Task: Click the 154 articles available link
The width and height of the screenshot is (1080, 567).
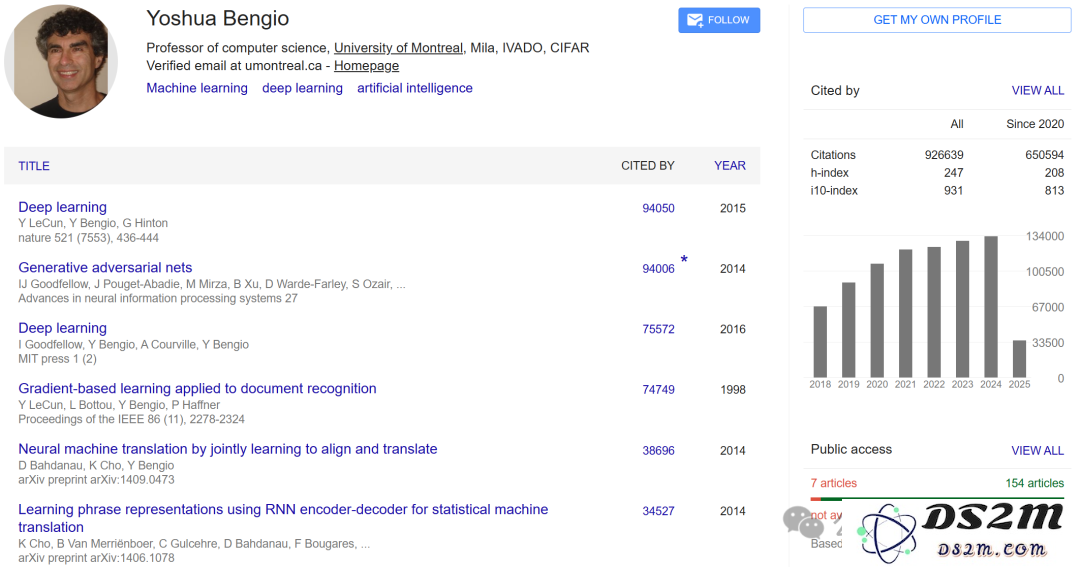Action: pos(1035,483)
